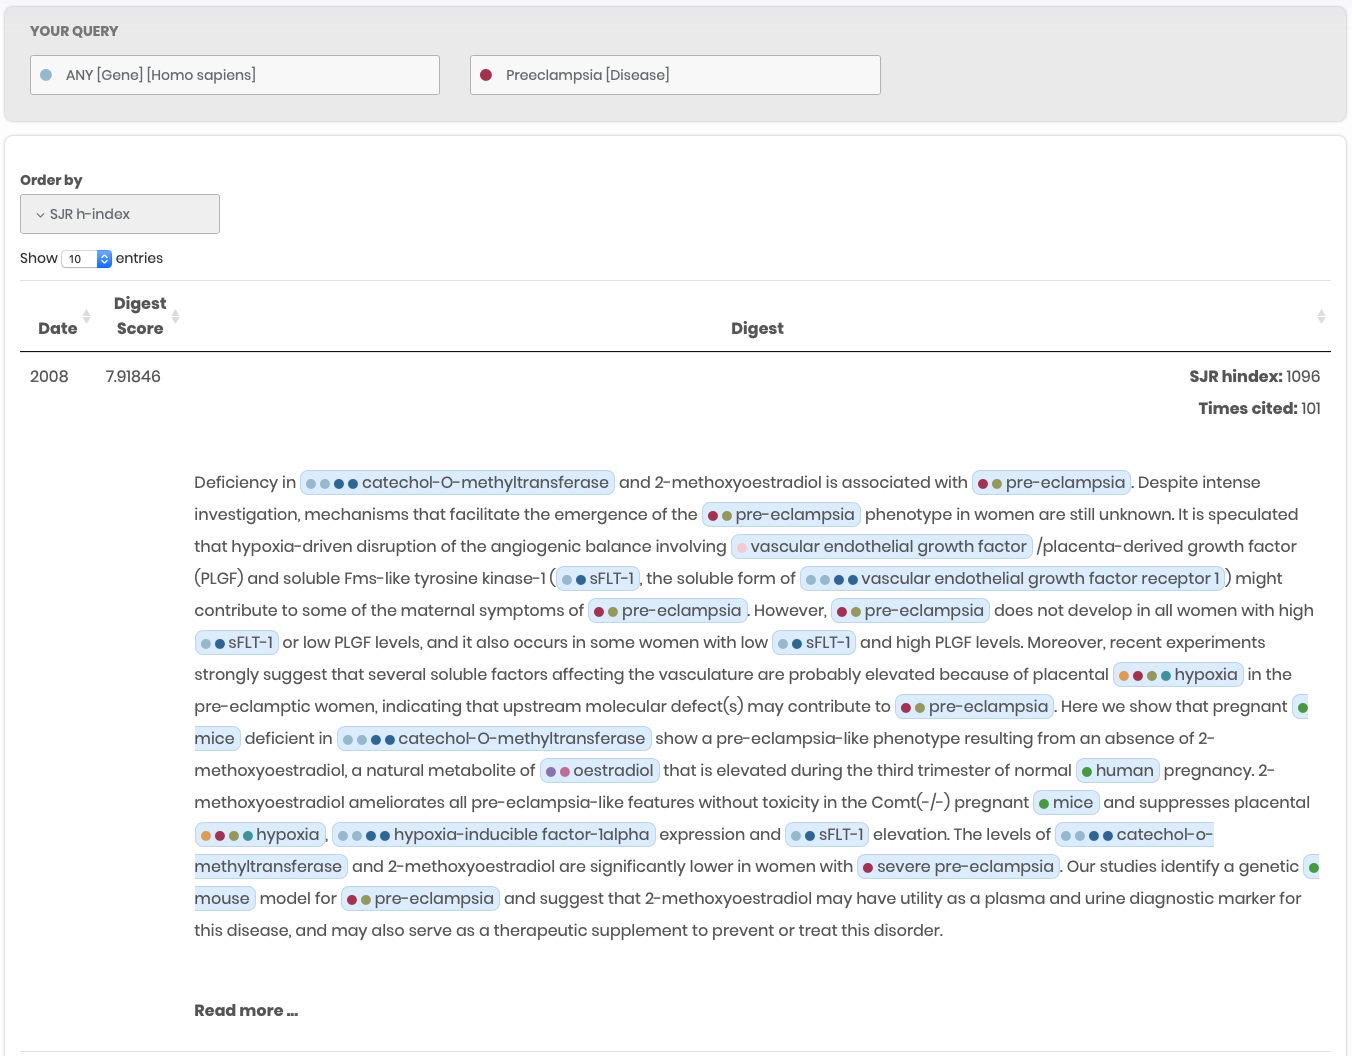This screenshot has width=1352, height=1056.
Task: Click the severe pre-eclampsia entity tag
Action: 958,866
